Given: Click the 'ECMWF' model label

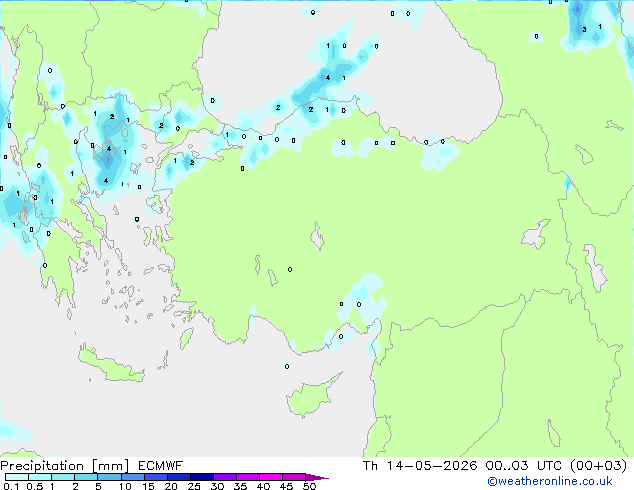Looking at the screenshot, I should point(161,466).
